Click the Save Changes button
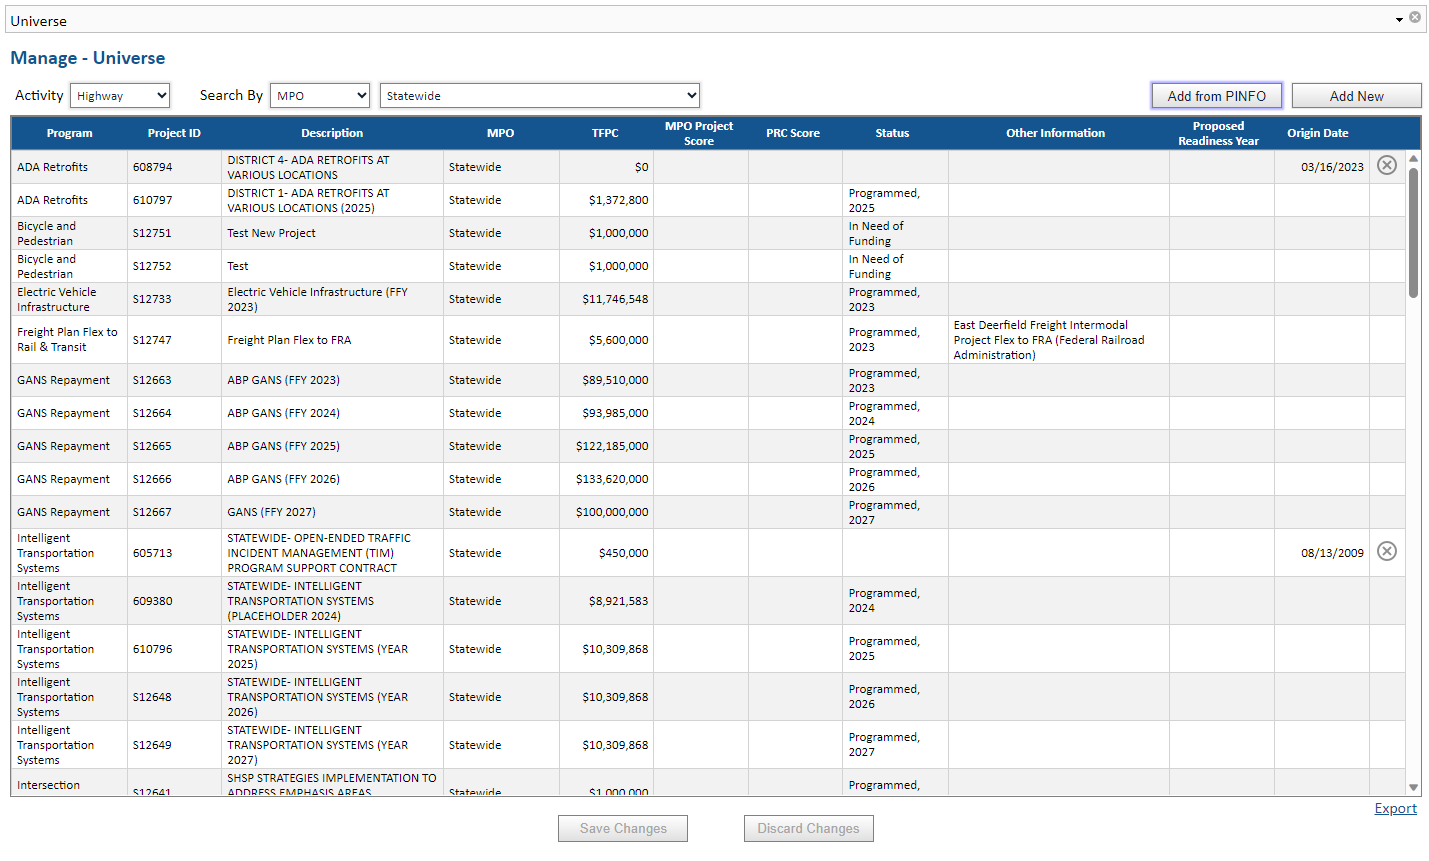The height and width of the screenshot is (861, 1429). (x=622, y=828)
